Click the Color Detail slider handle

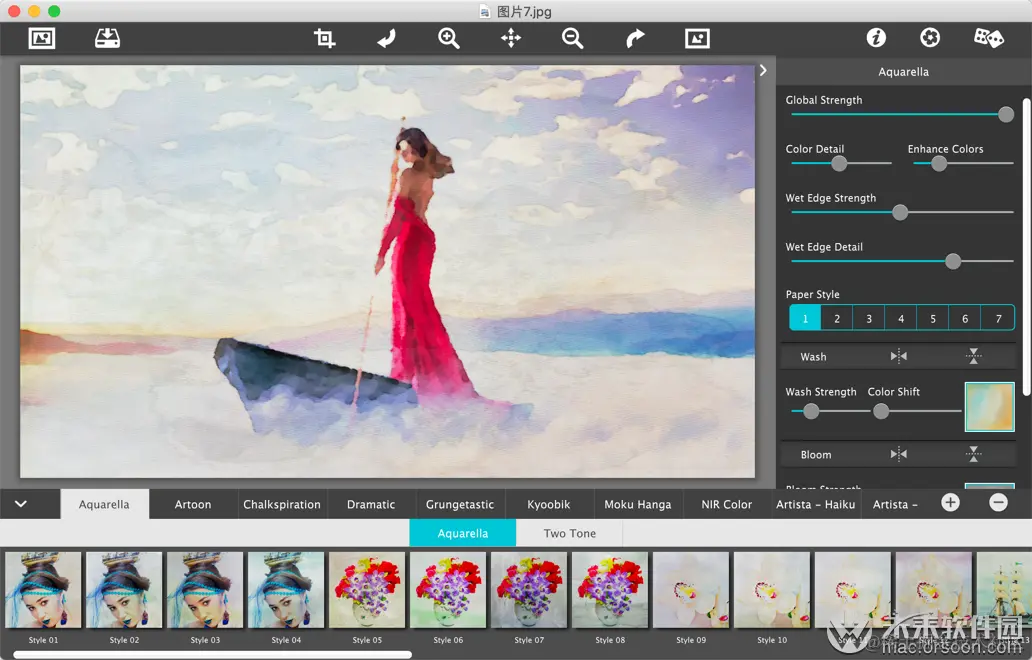click(x=839, y=163)
